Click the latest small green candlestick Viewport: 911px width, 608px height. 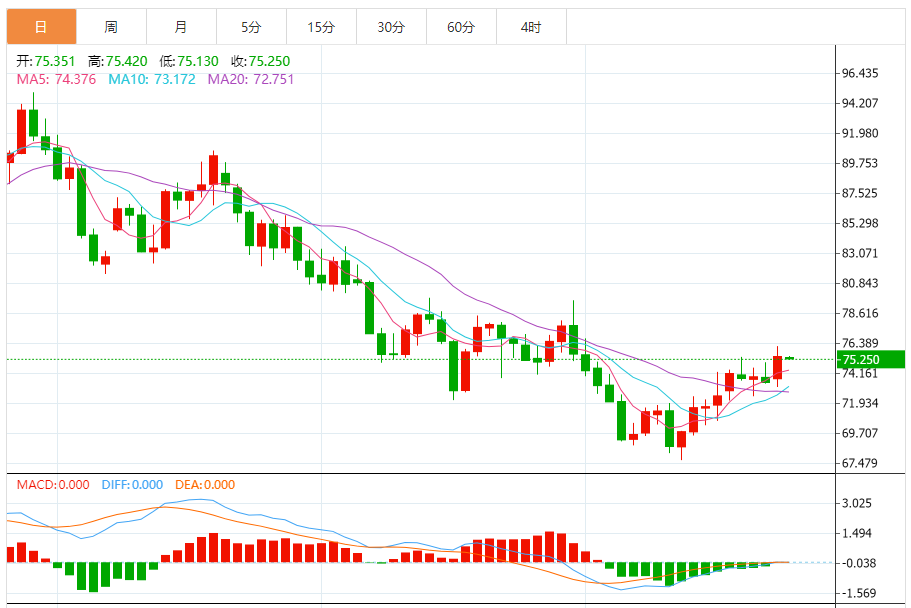coord(790,358)
